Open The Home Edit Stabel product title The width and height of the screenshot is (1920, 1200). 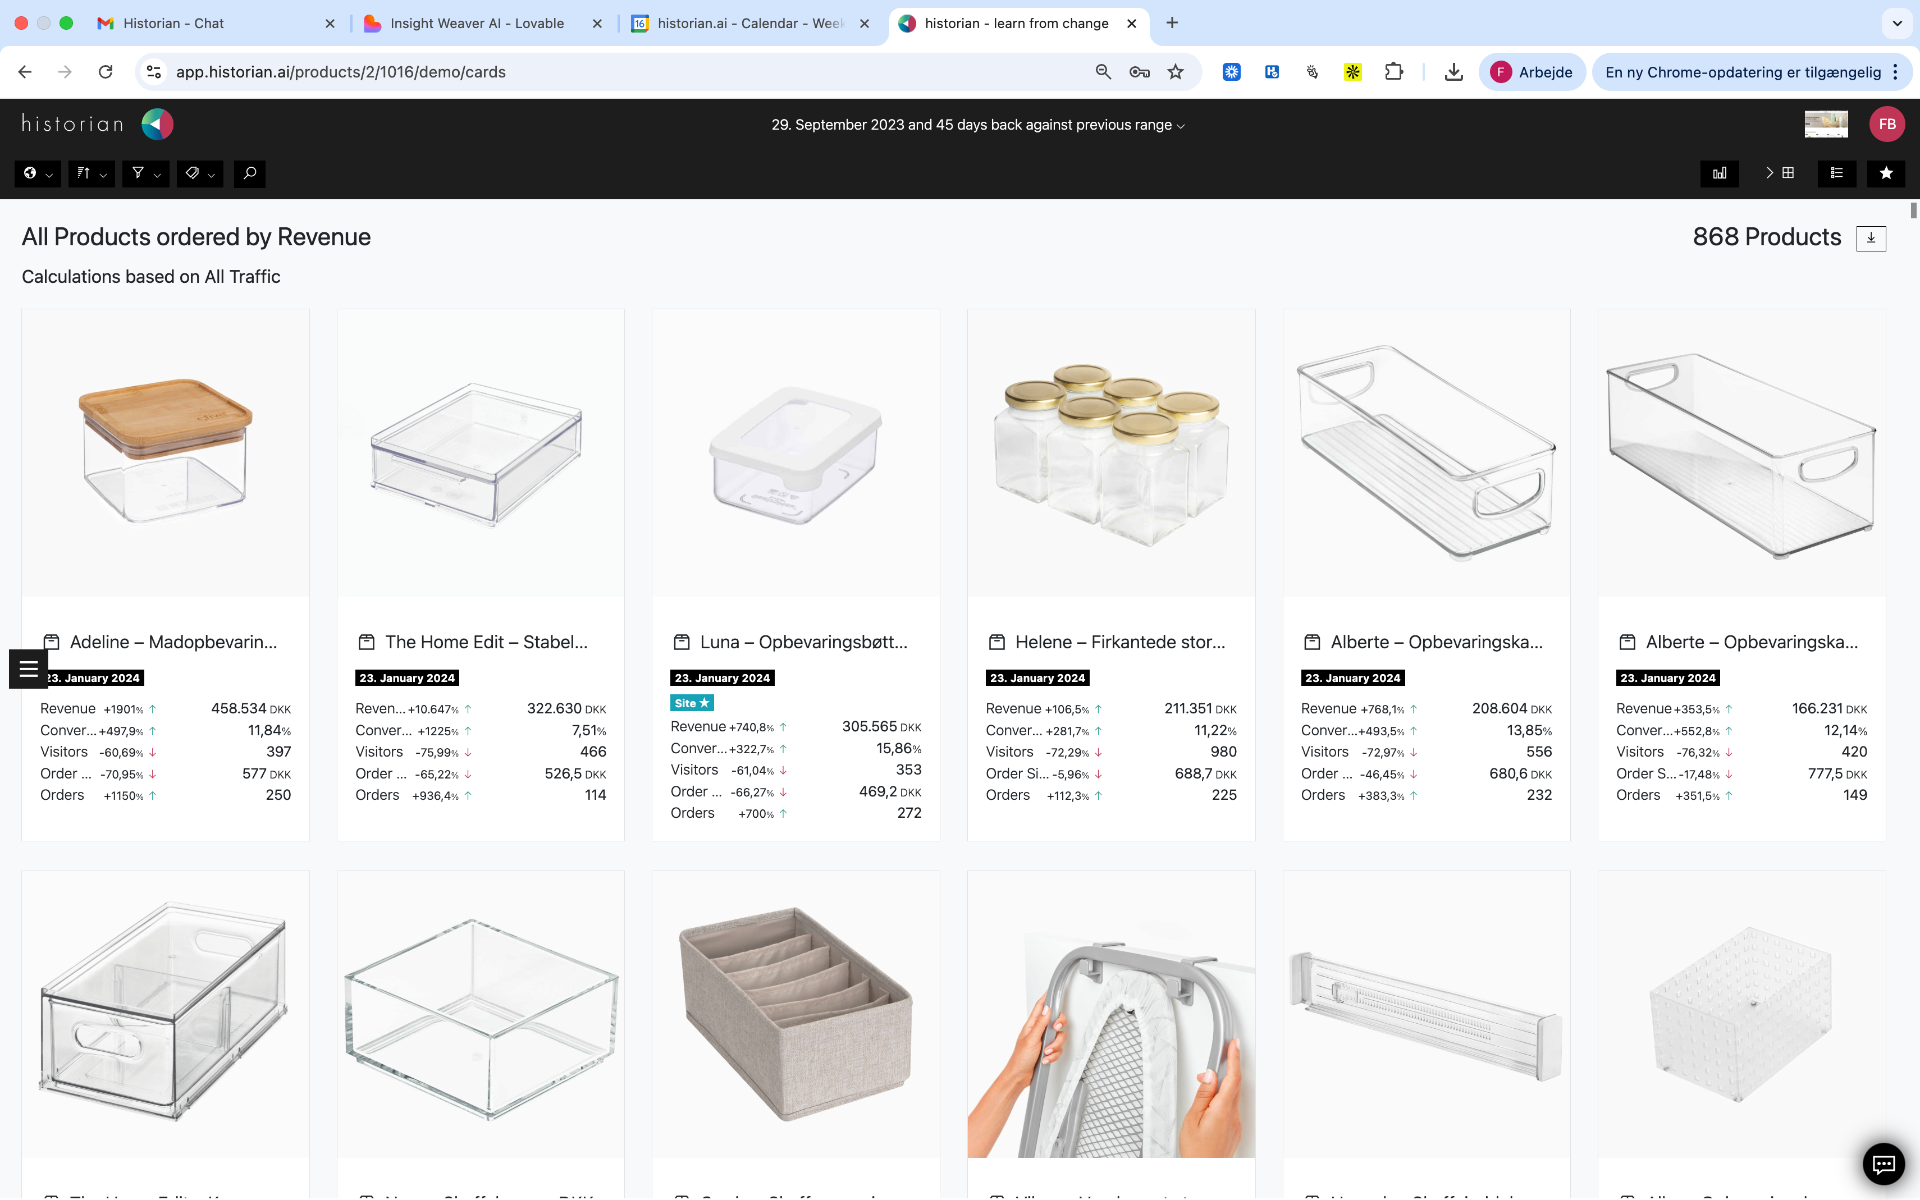[x=486, y=642]
